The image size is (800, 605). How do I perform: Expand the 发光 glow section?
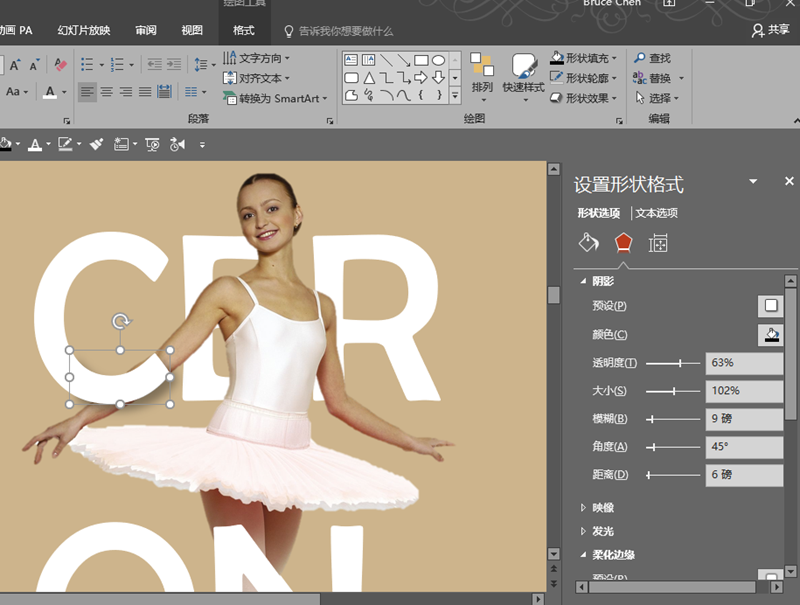pyautogui.click(x=583, y=531)
